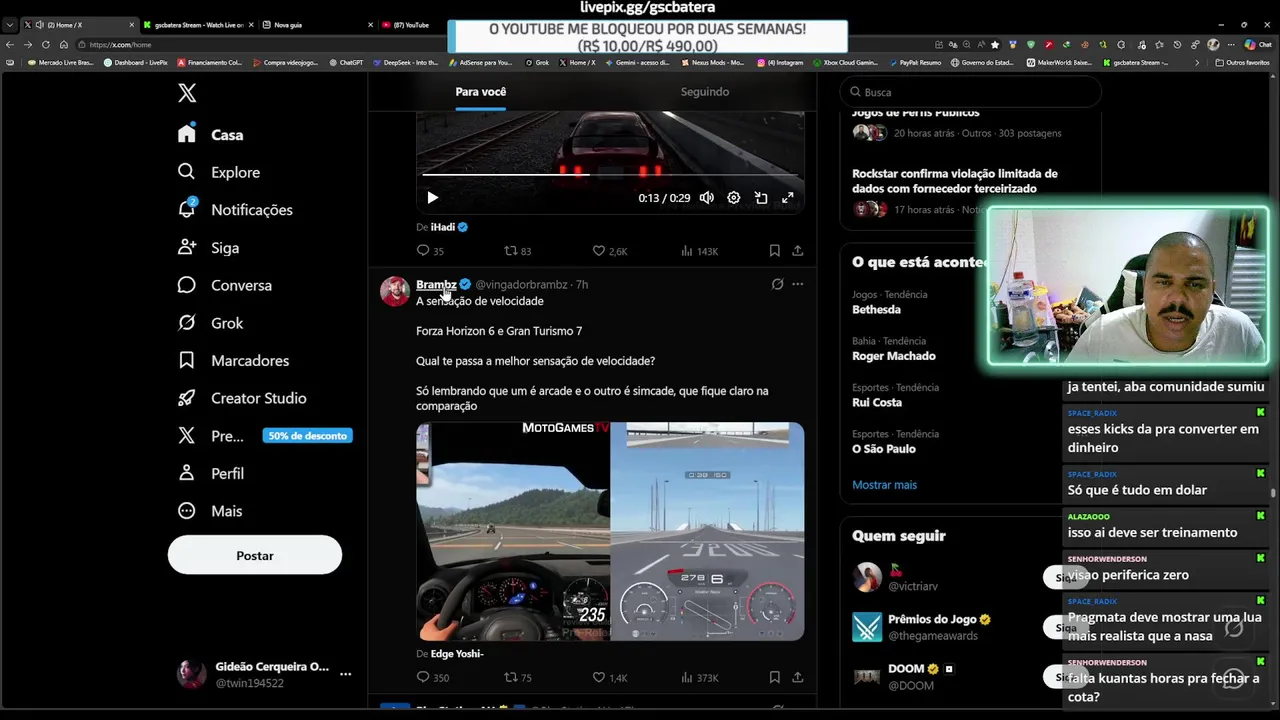Bookmark the Brambz post
Screen dimensions: 1280x720
(x=774, y=677)
